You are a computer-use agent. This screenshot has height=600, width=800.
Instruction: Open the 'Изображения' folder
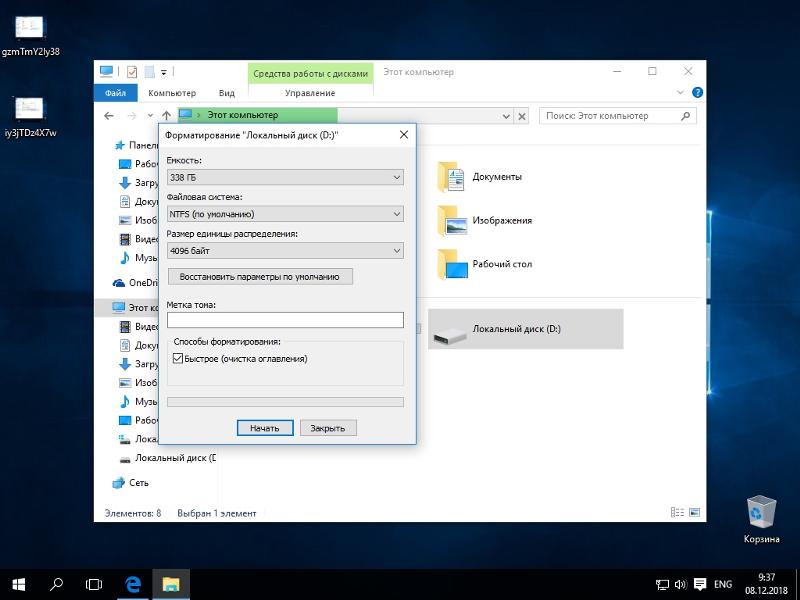pyautogui.click(x=485, y=220)
